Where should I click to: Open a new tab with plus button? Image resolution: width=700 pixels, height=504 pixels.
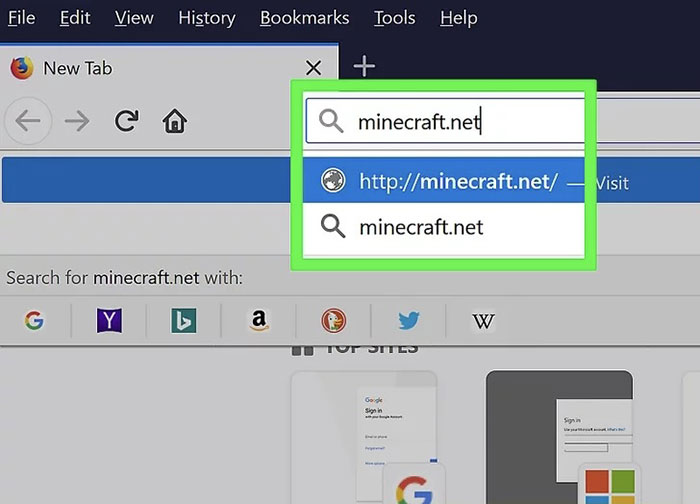tap(364, 67)
